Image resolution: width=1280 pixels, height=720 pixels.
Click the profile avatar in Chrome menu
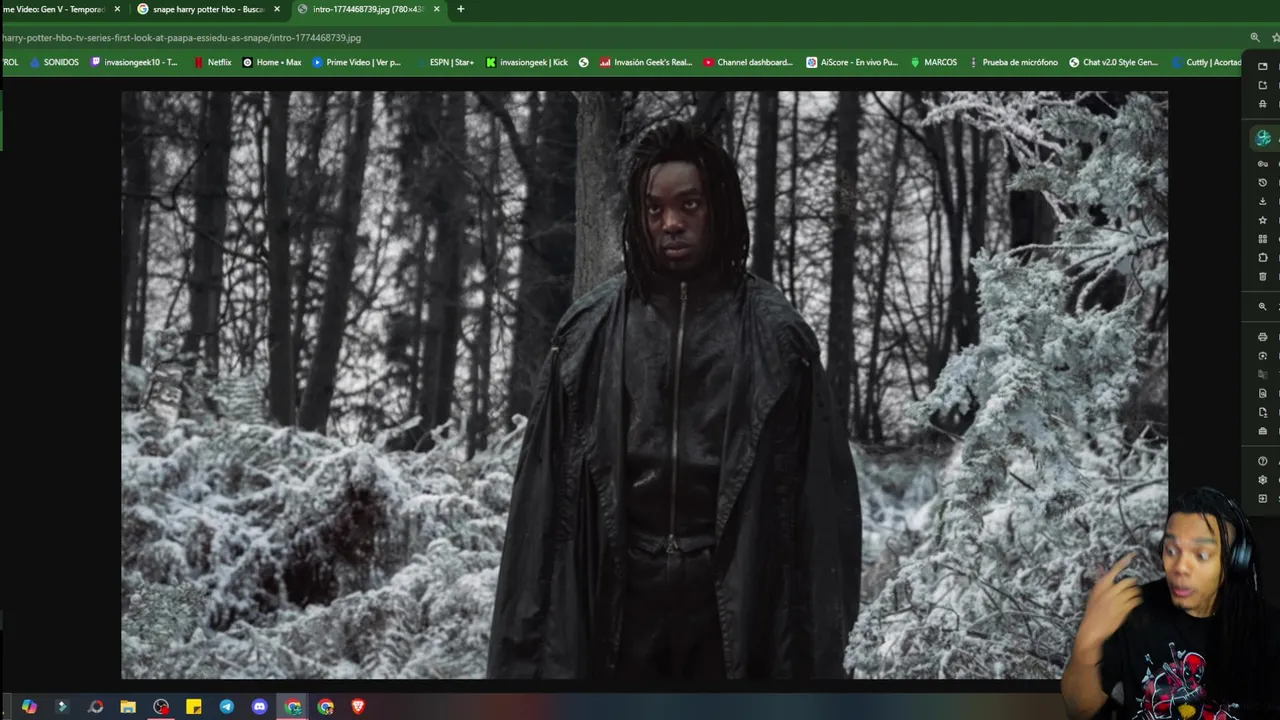(1264, 138)
